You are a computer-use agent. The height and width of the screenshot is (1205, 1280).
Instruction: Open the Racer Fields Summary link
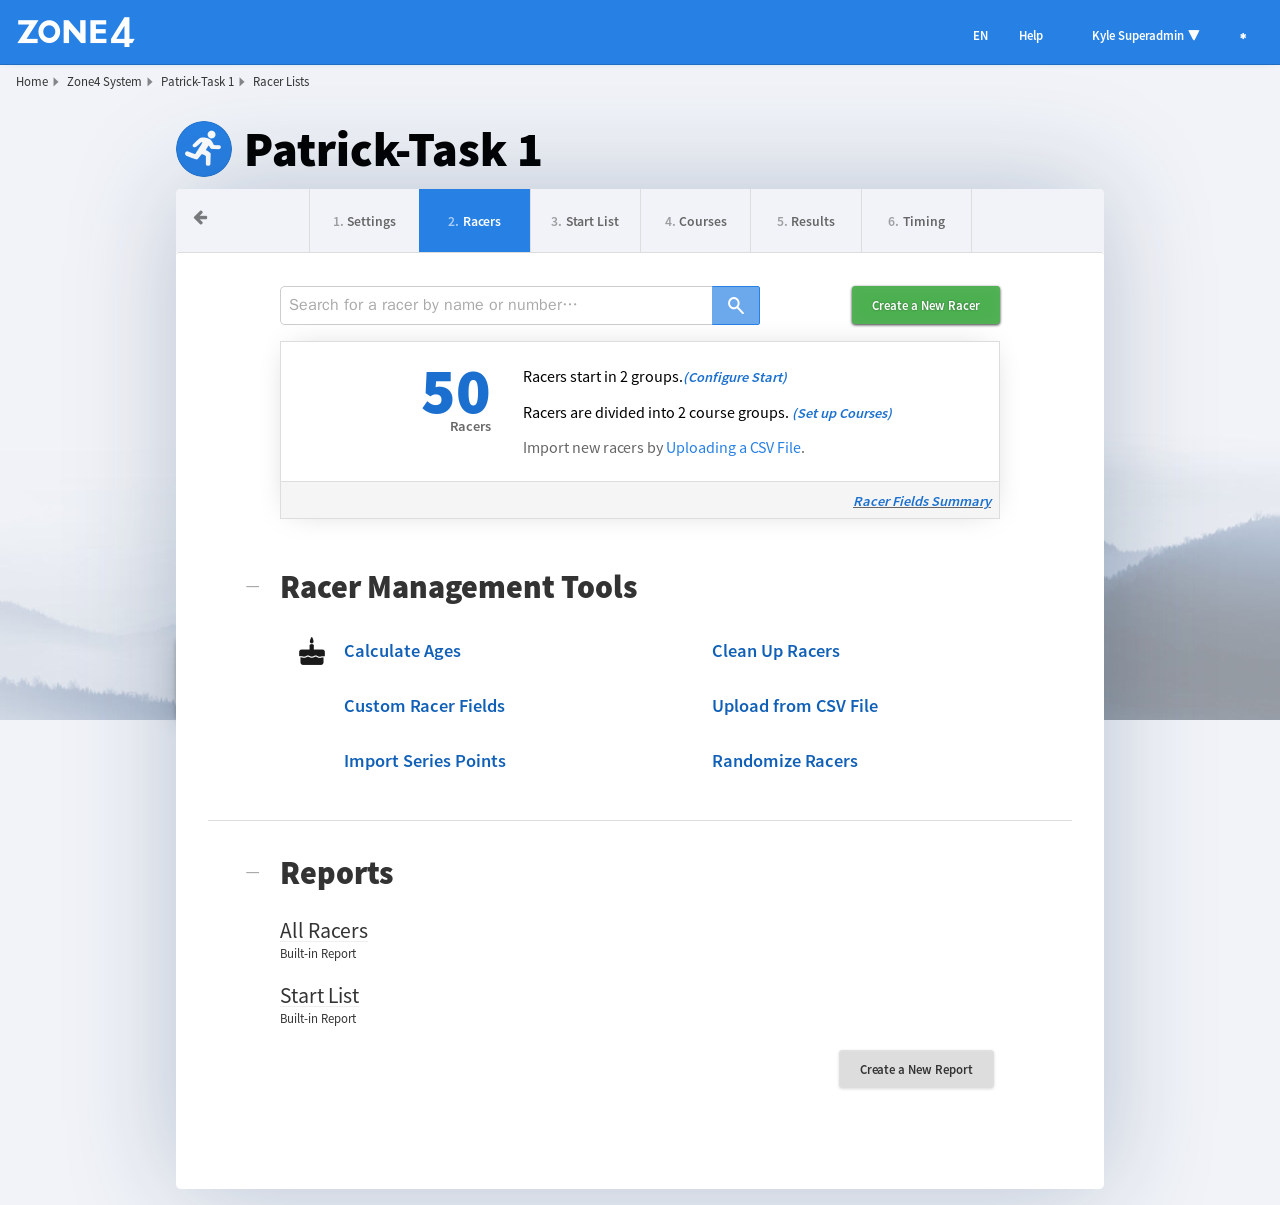tap(922, 501)
